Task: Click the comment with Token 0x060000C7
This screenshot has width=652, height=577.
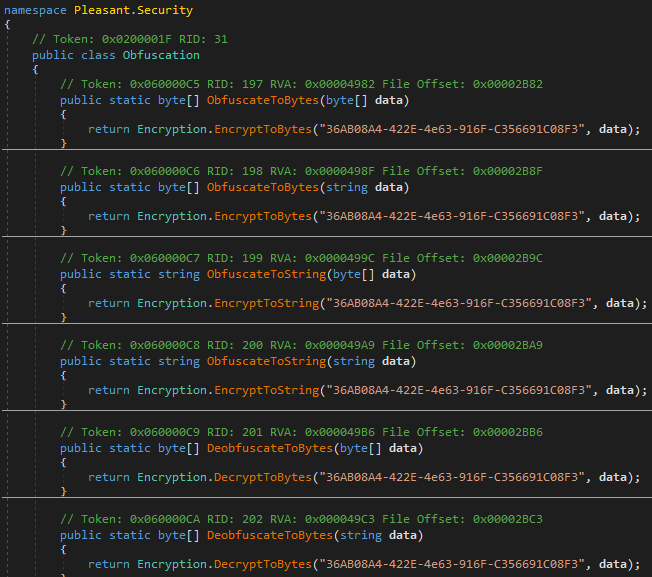Action: tap(301, 258)
